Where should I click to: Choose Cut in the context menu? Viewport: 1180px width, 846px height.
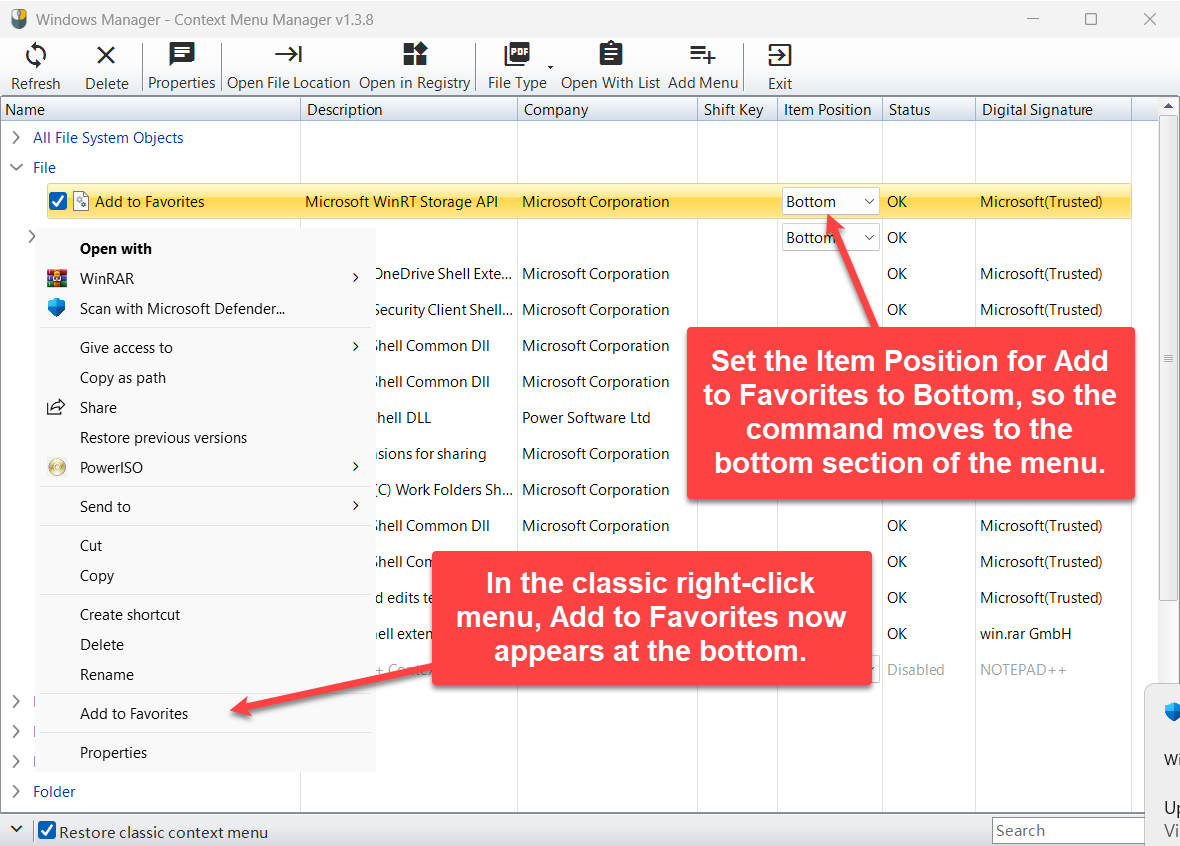[x=205, y=546]
